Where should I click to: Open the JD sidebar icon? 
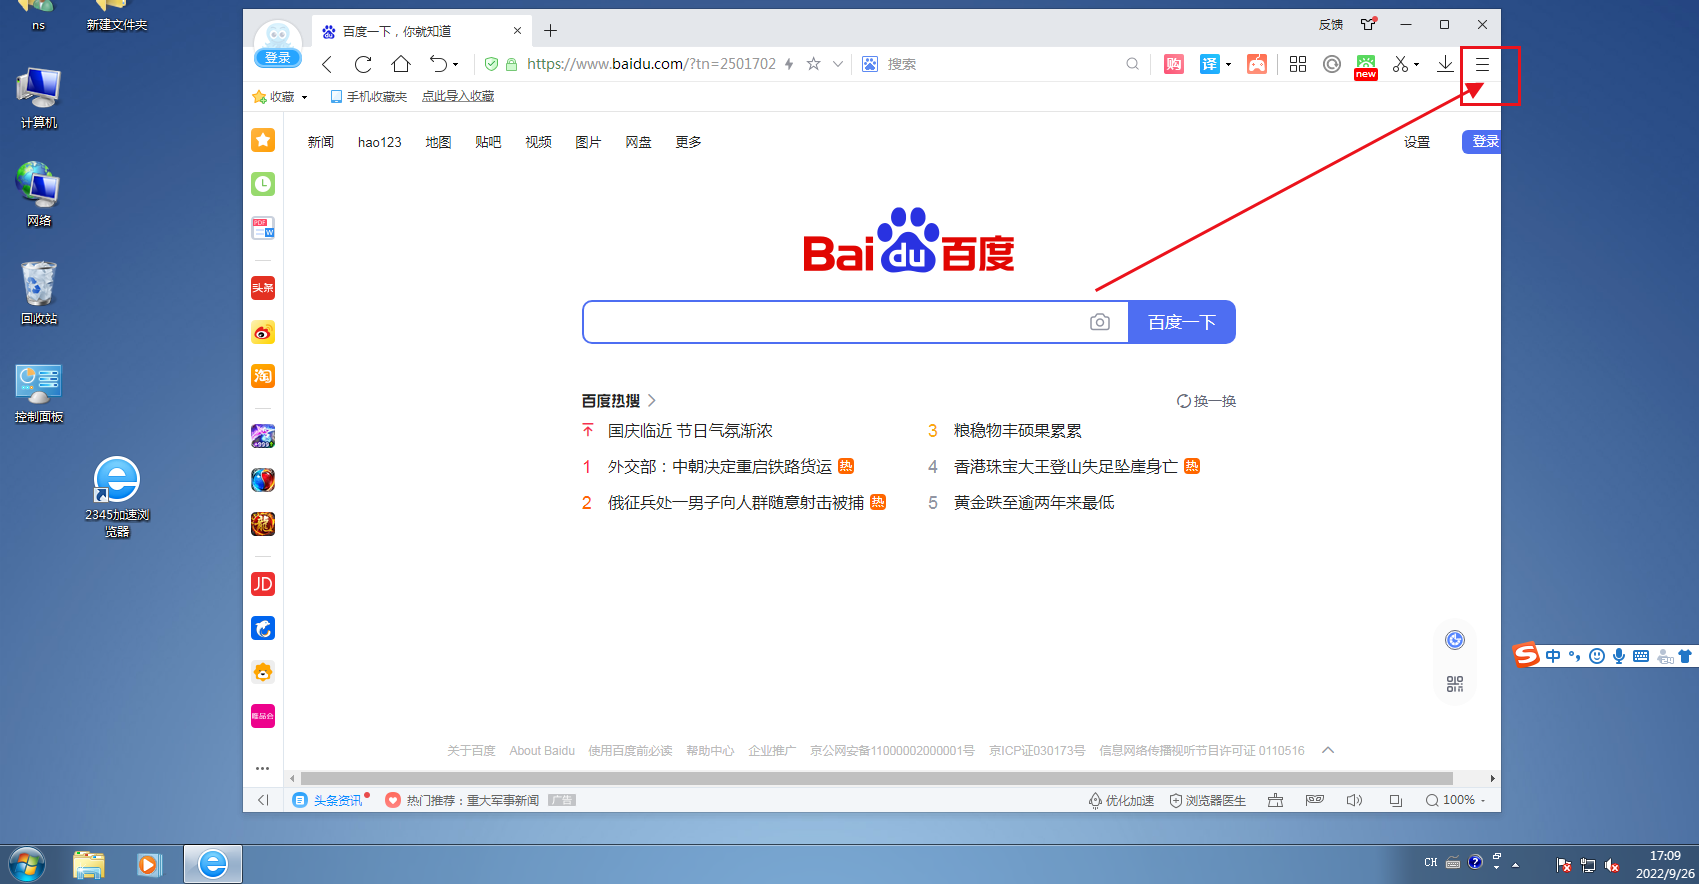(263, 584)
